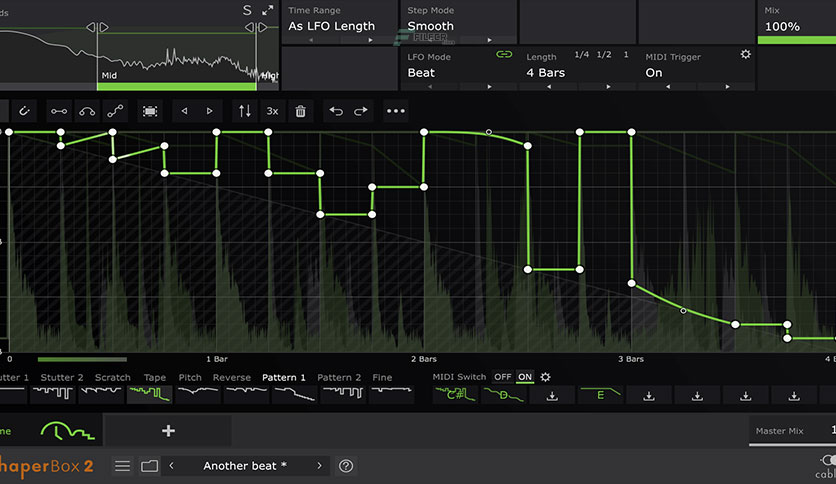Add a new shaper with plus button
836x484 pixels.
[168, 431]
